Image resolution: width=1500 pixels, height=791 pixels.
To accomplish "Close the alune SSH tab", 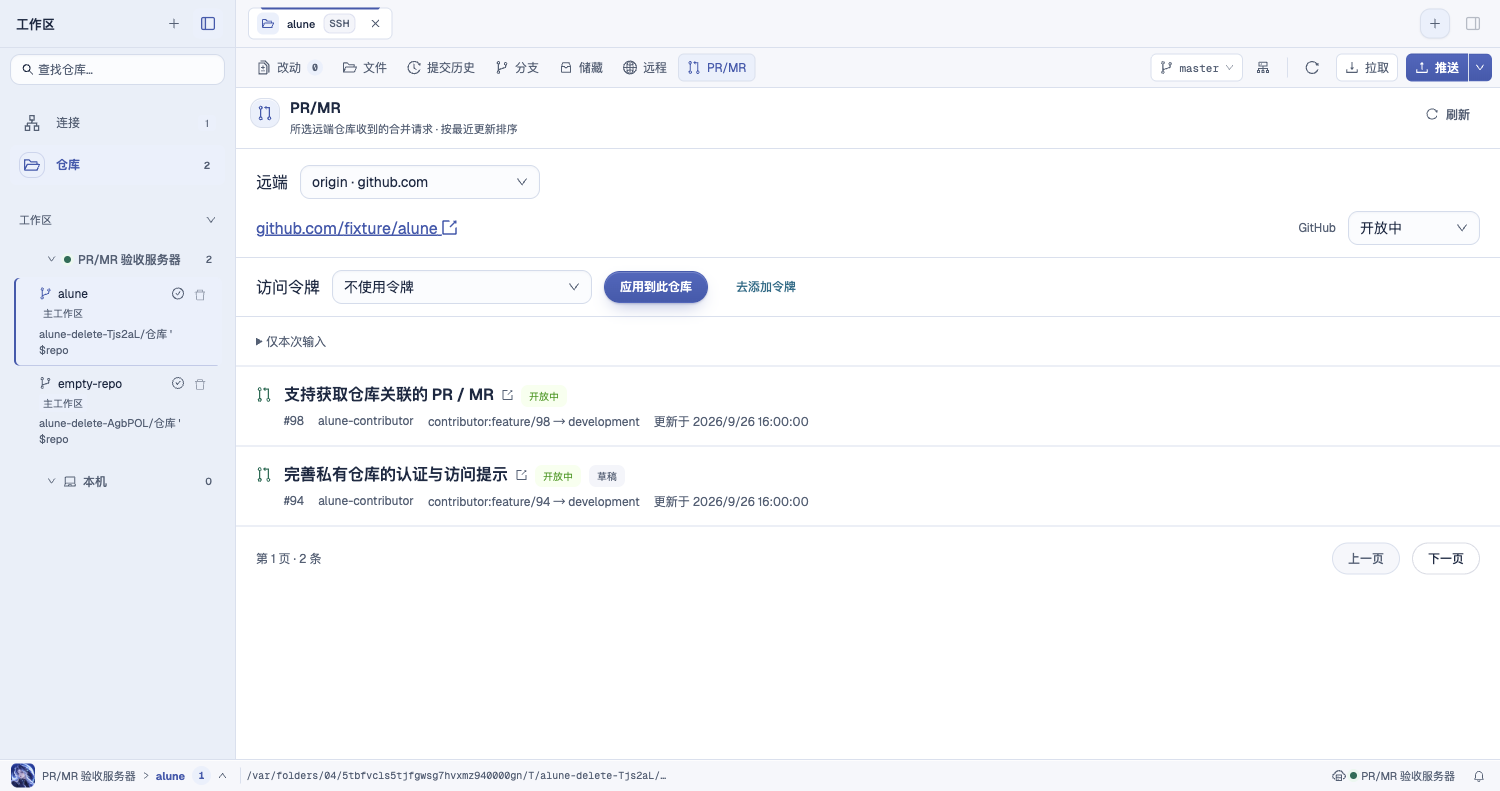I will click(376, 23).
